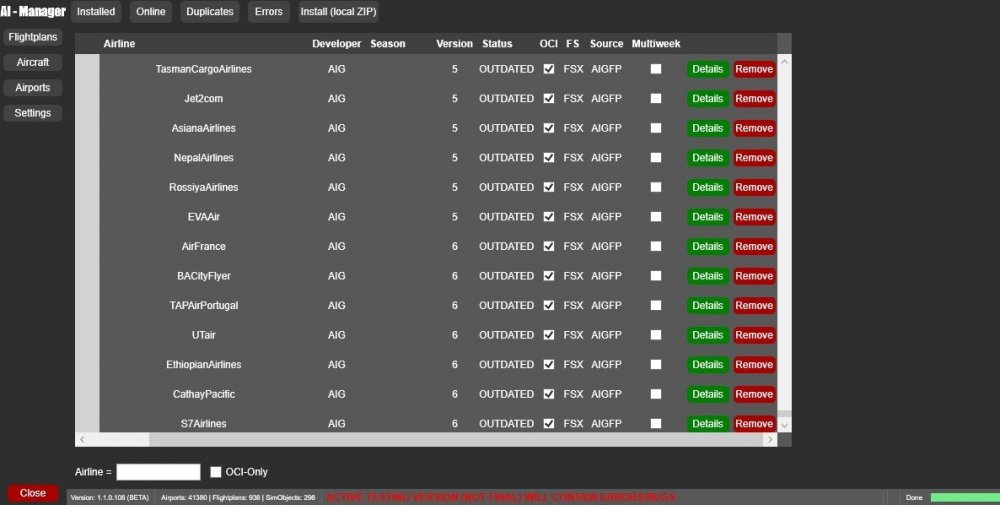Screen dimensions: 1000x505
Task: Click the horizontal scrollbar right arrow
Action: coord(770,439)
